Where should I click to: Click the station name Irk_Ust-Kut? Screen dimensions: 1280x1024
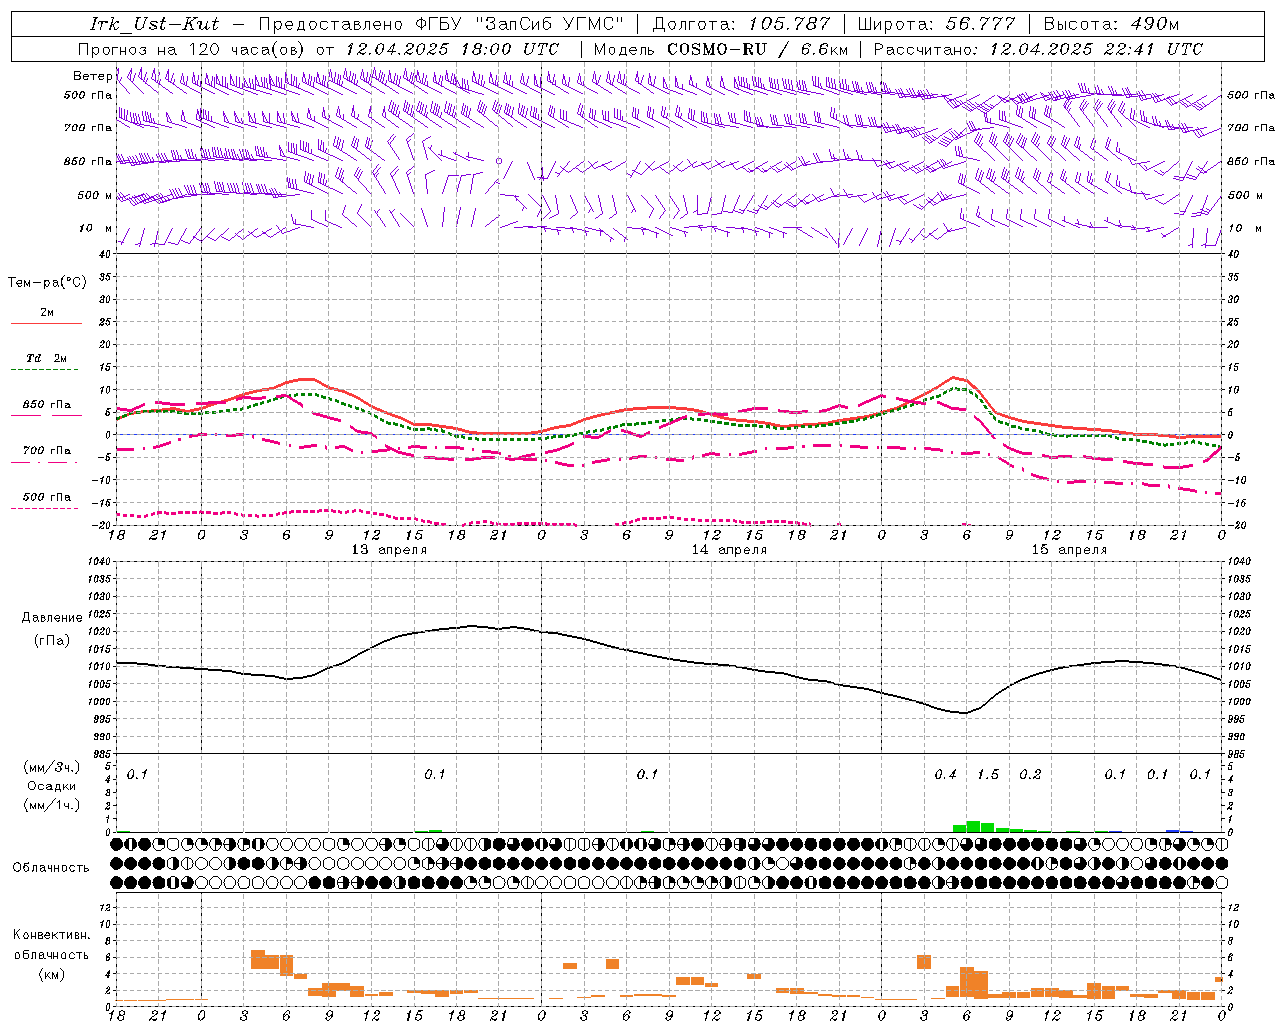pos(155,24)
